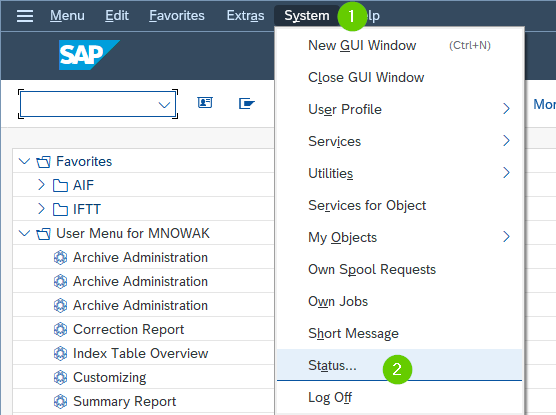Image resolution: width=556 pixels, height=415 pixels.
Task: Open the Favorites menu in the menu bar
Action: point(177,16)
